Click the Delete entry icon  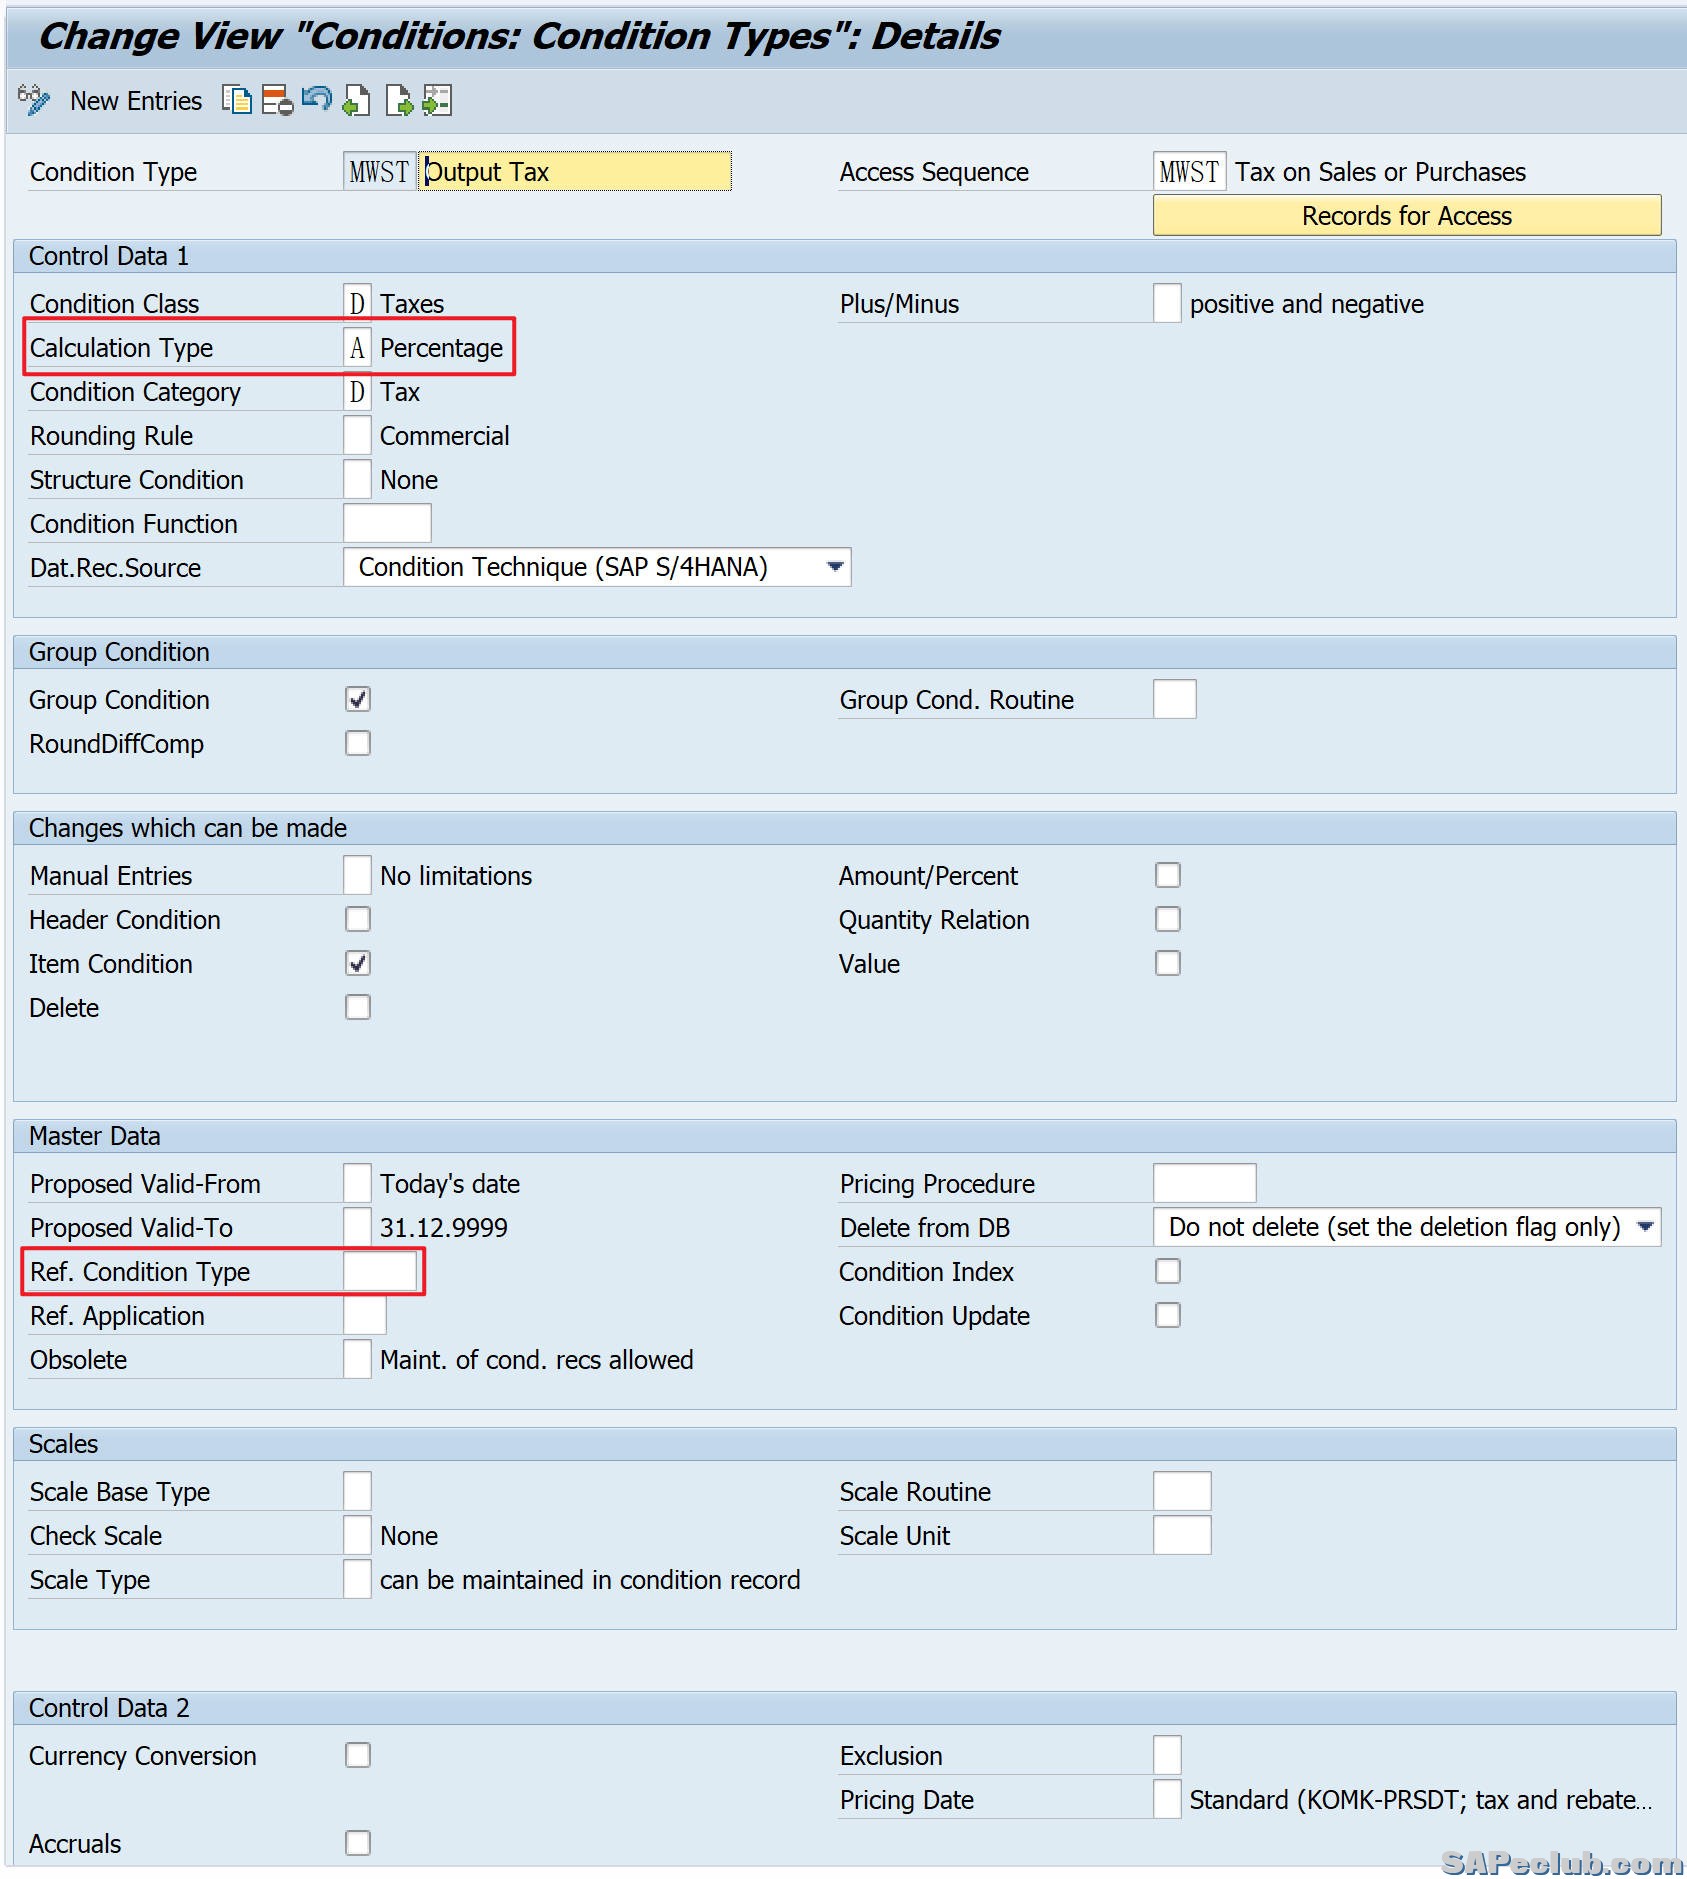pos(277,100)
